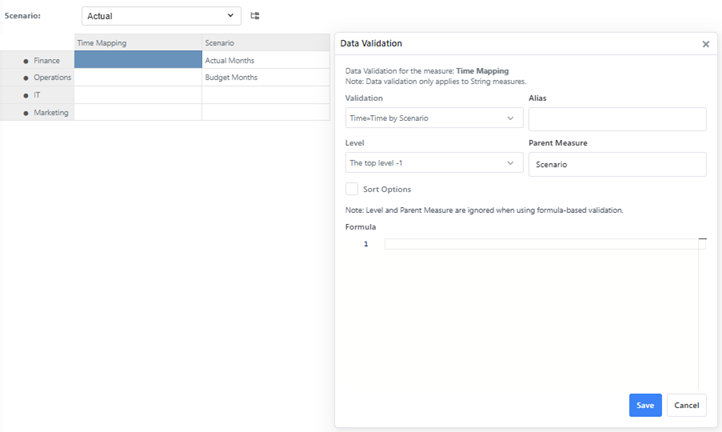Select Scenario cell in IT row
The image size is (722, 432).
click(266, 95)
